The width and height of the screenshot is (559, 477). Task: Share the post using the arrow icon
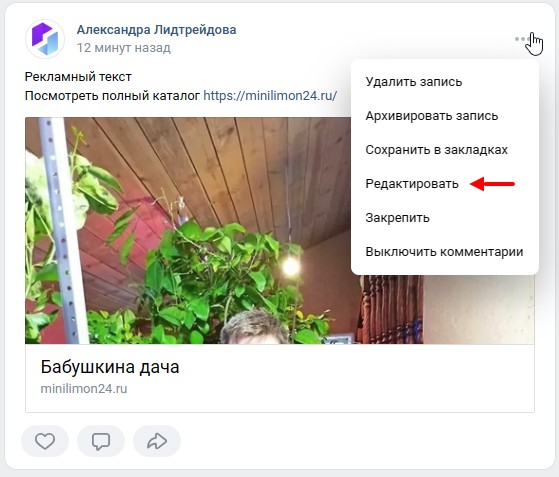157,441
